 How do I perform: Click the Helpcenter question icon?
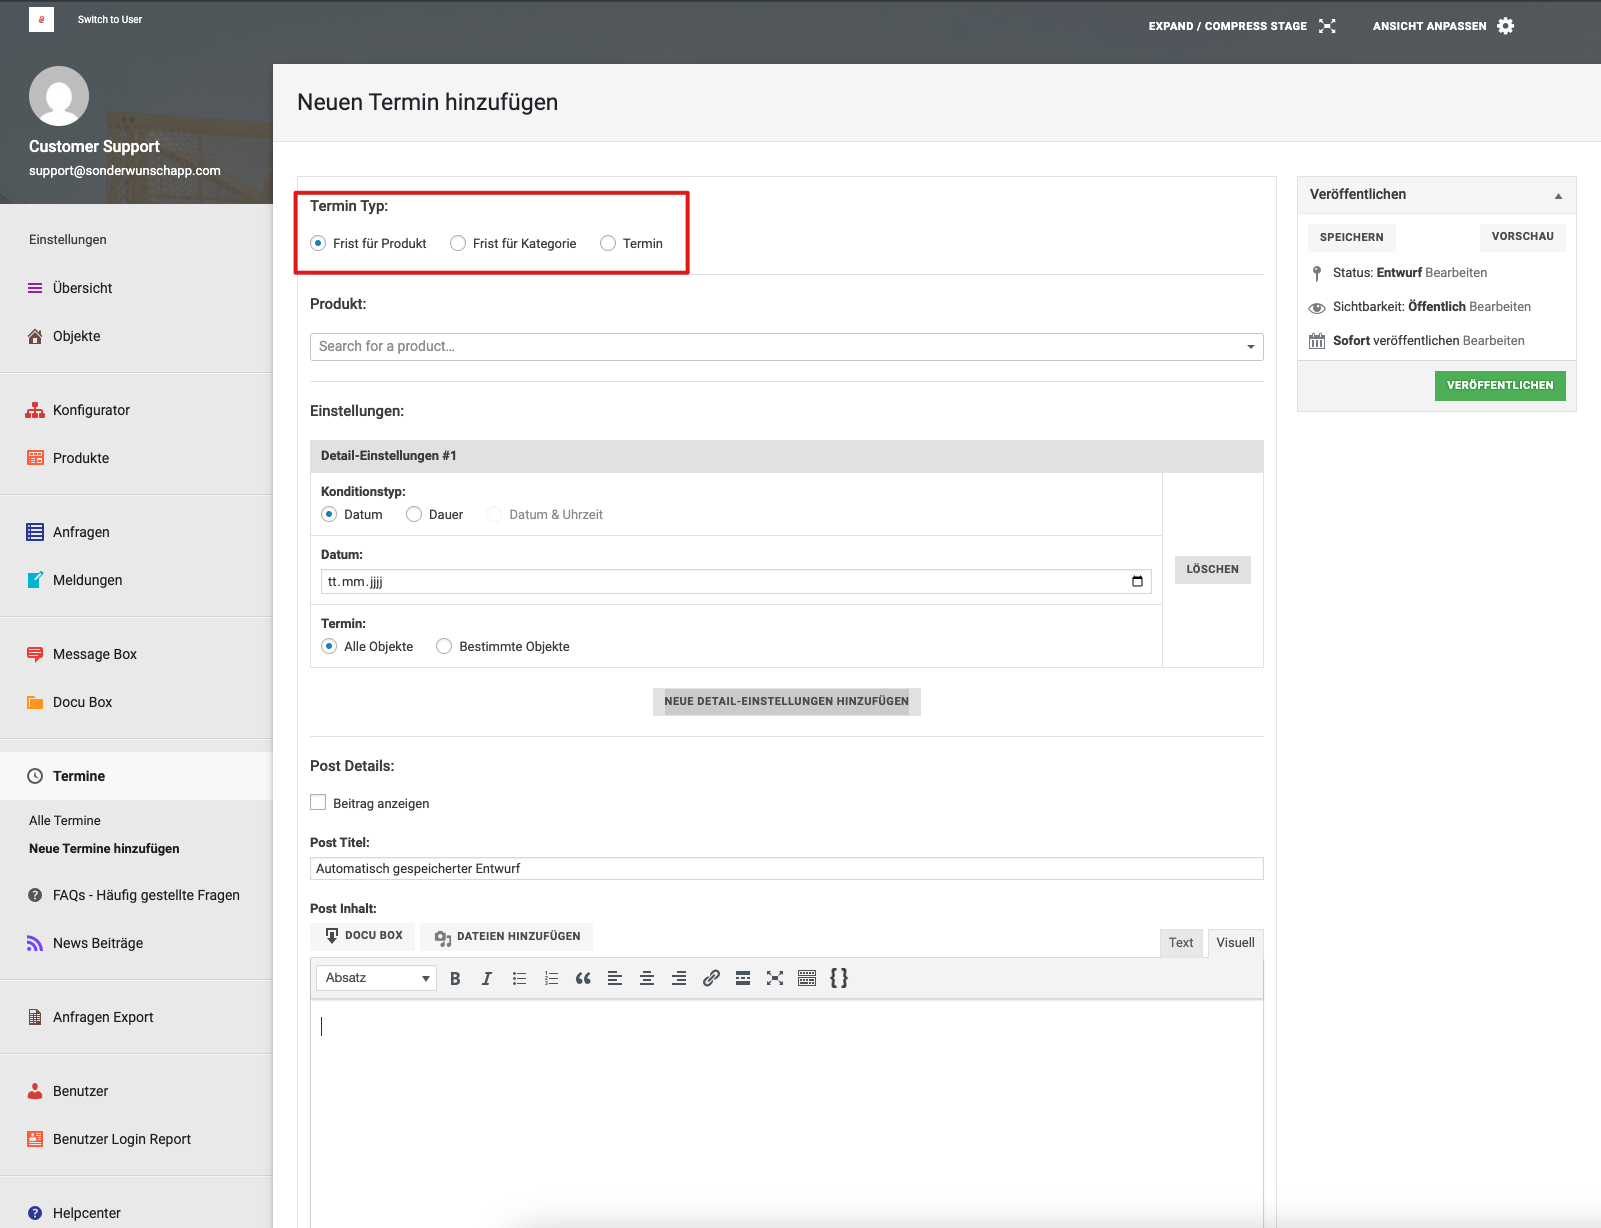coord(35,1213)
